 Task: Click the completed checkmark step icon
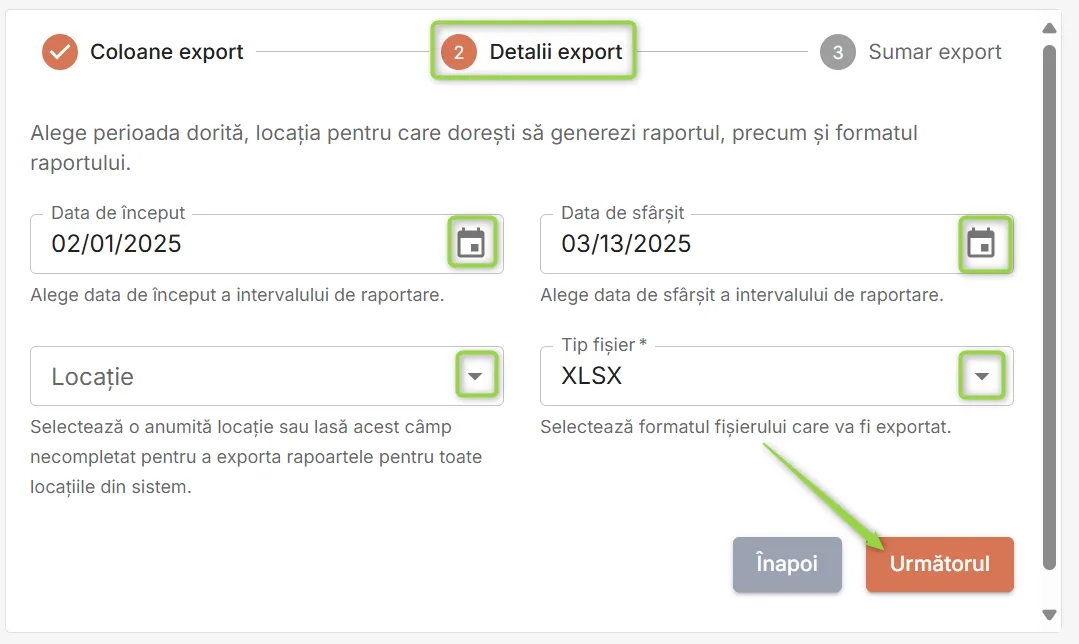tap(60, 52)
